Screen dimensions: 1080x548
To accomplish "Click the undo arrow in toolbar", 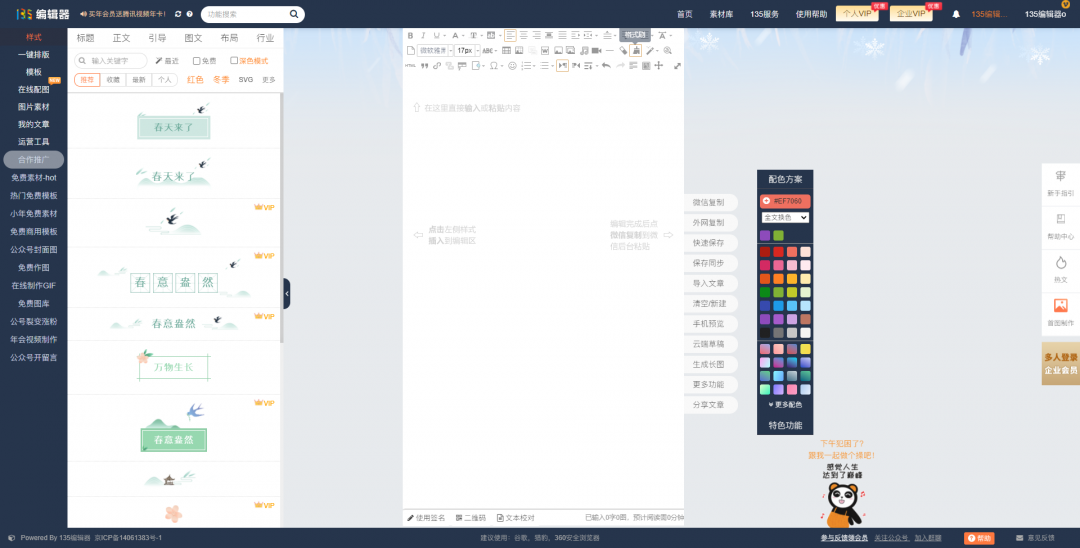I will (606, 65).
